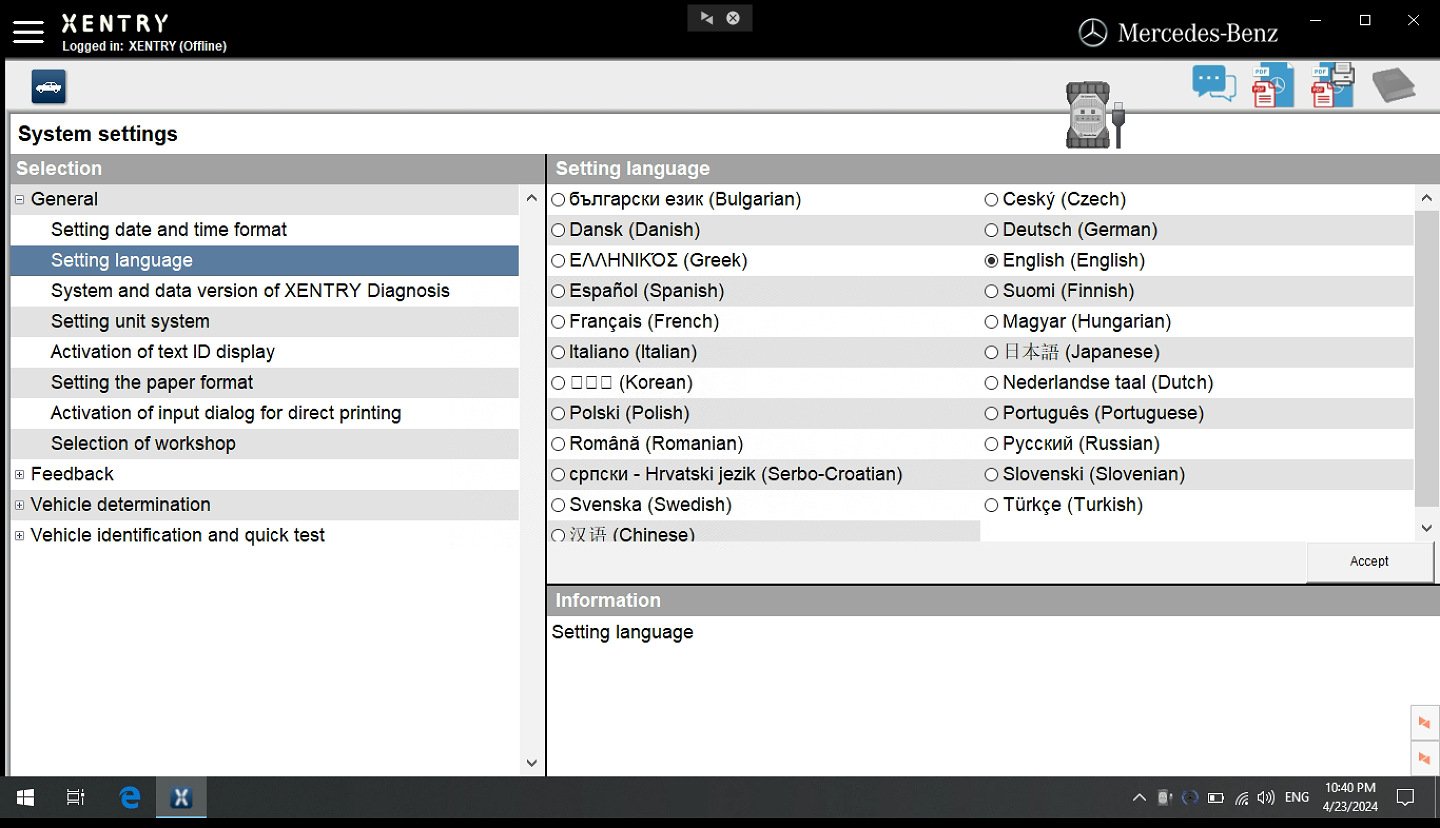Choose Español (Spanish) language option
Viewport: 1440px width, 828px height.
[637, 291]
